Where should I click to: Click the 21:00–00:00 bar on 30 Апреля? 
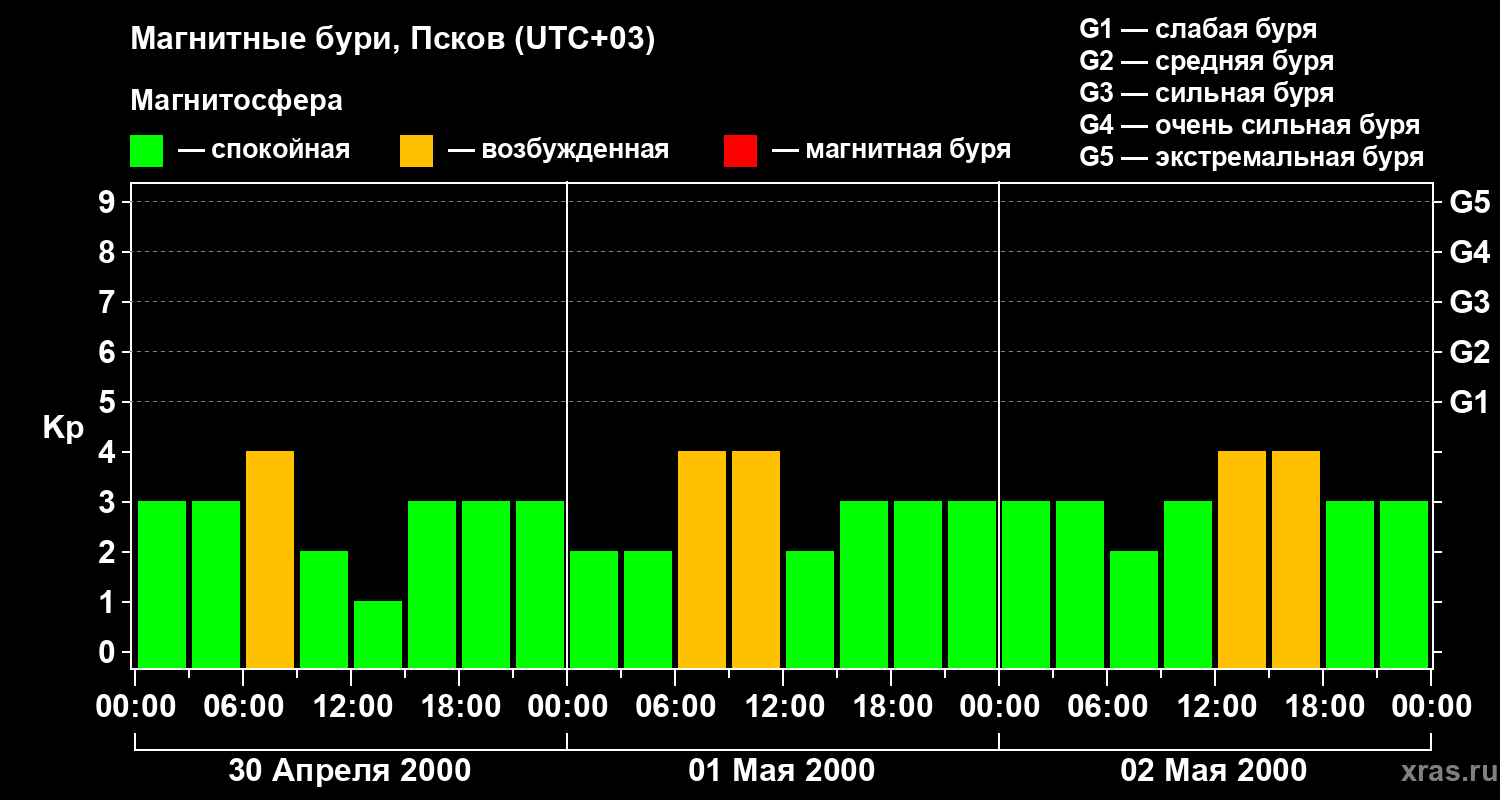coord(540,584)
